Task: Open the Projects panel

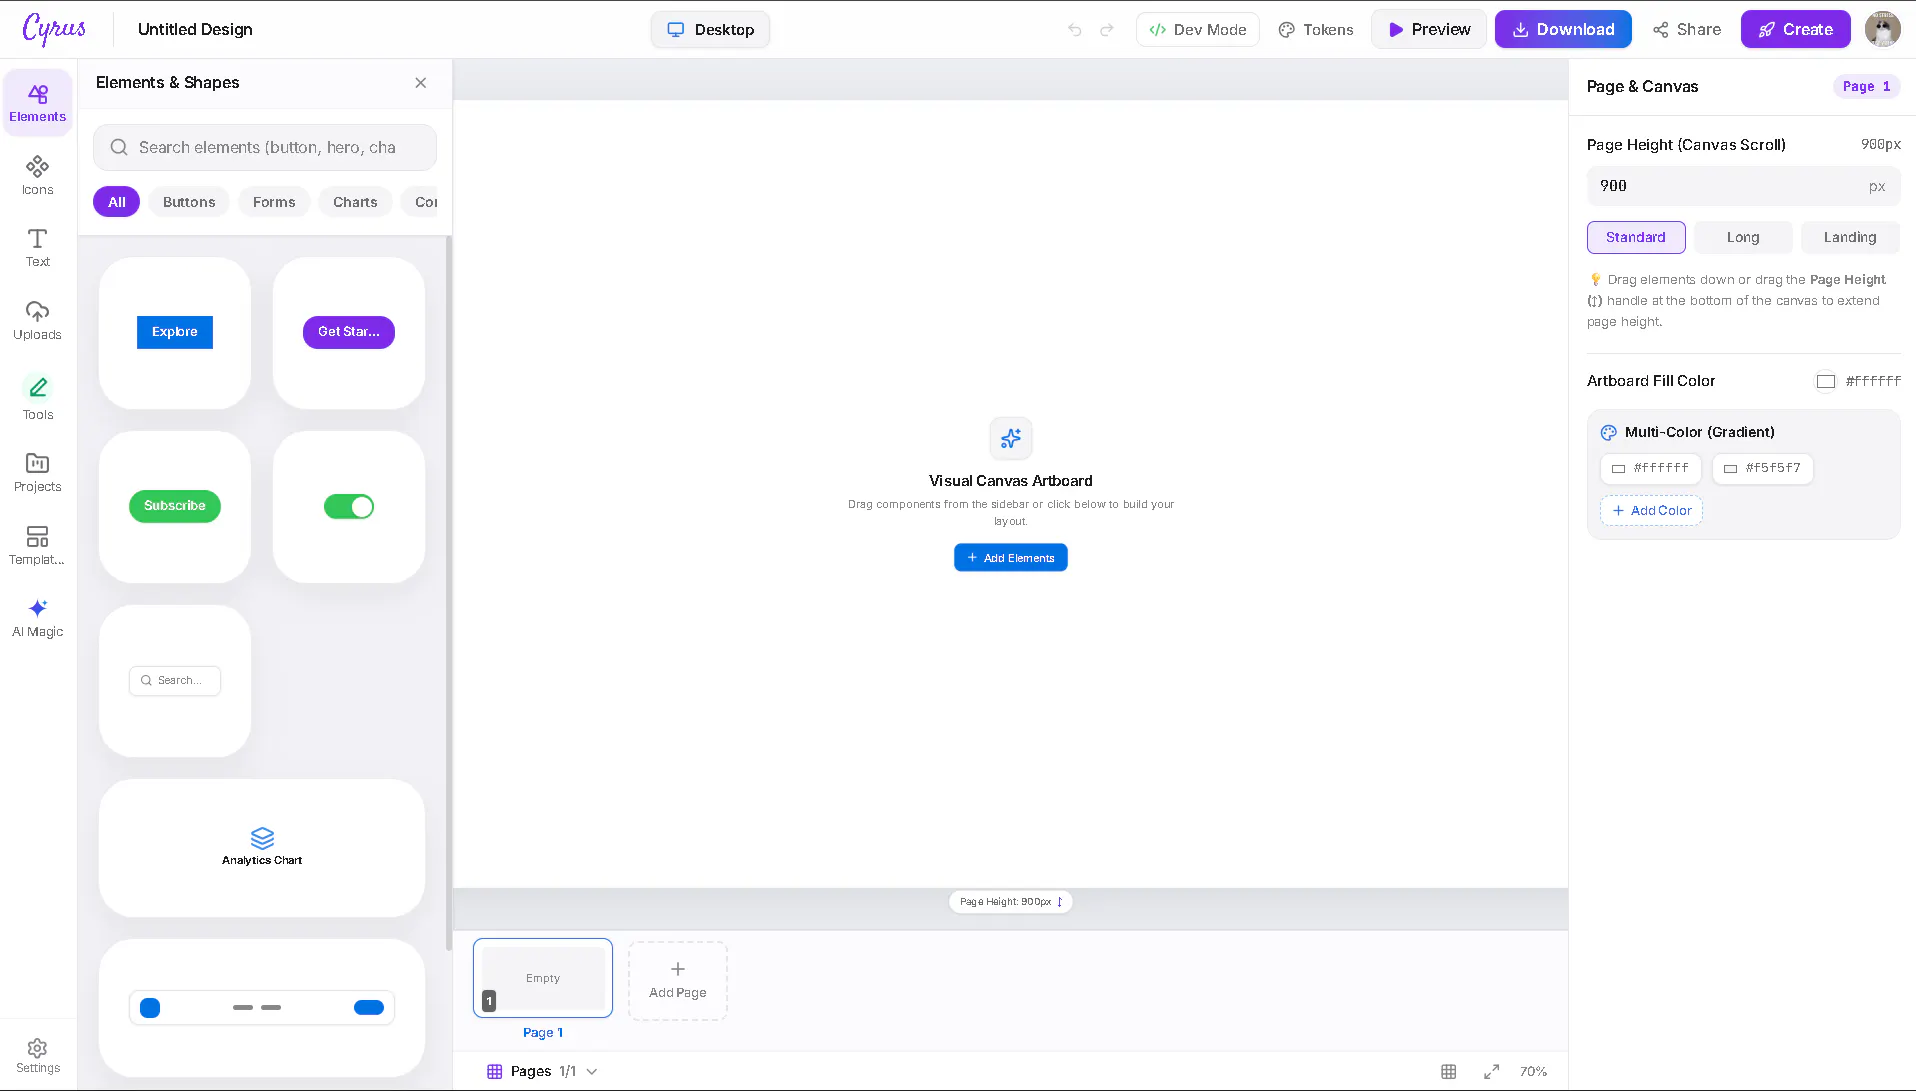Action: pos(38,472)
